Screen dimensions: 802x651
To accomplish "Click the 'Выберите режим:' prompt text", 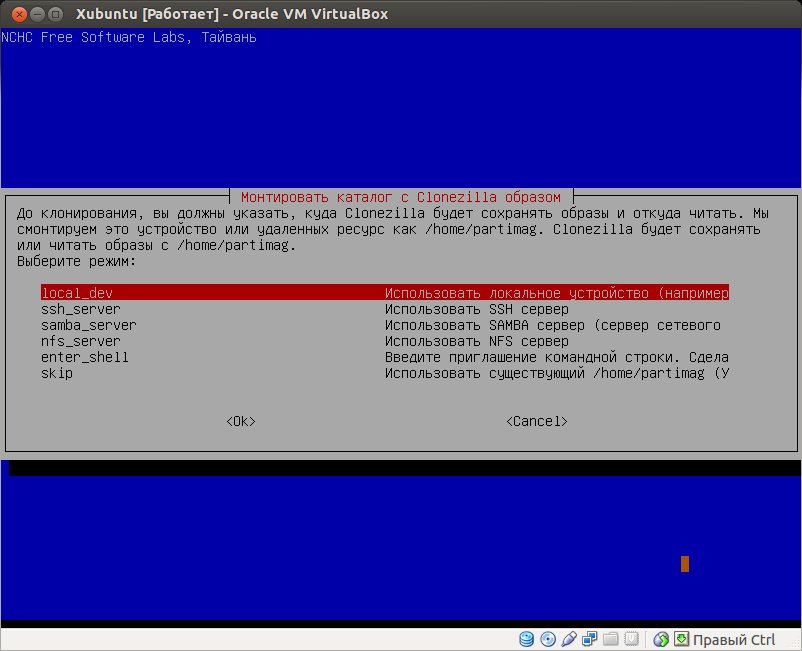I will [x=77, y=261].
